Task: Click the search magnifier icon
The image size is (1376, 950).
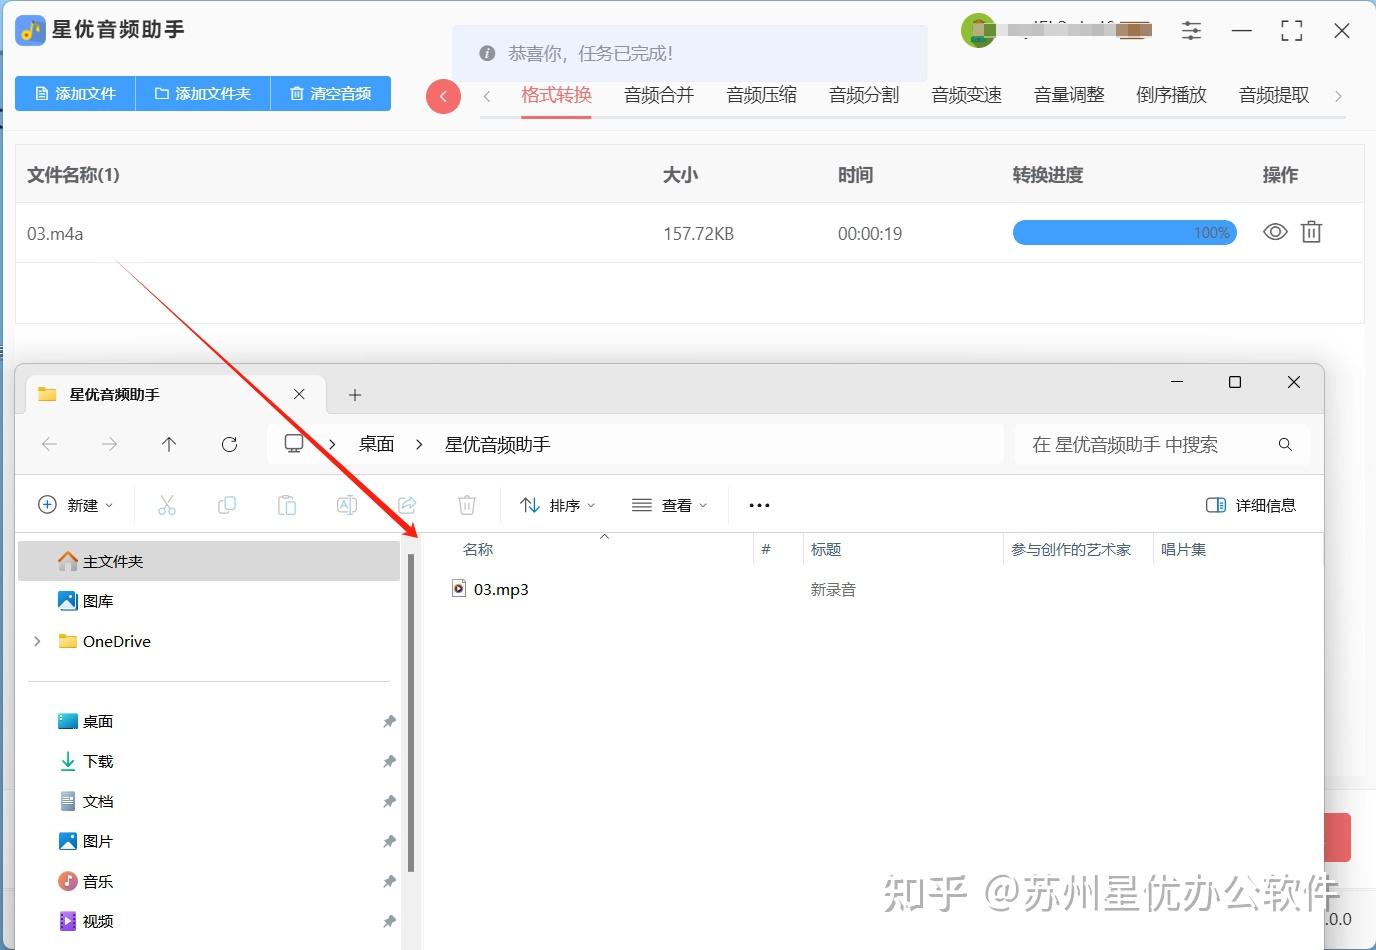Action: [1285, 445]
